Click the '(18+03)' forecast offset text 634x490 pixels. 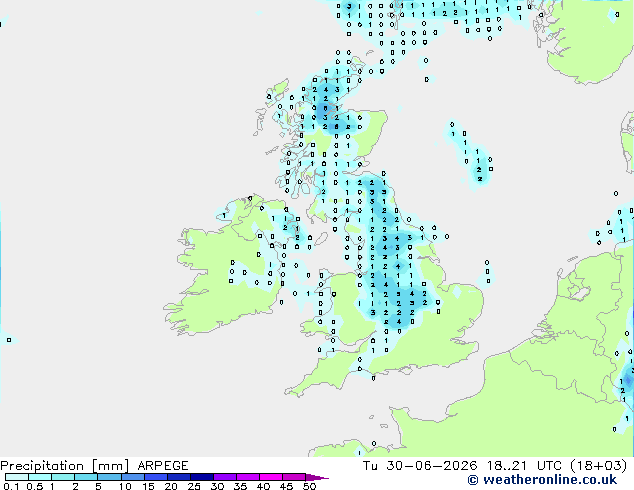tap(599, 466)
